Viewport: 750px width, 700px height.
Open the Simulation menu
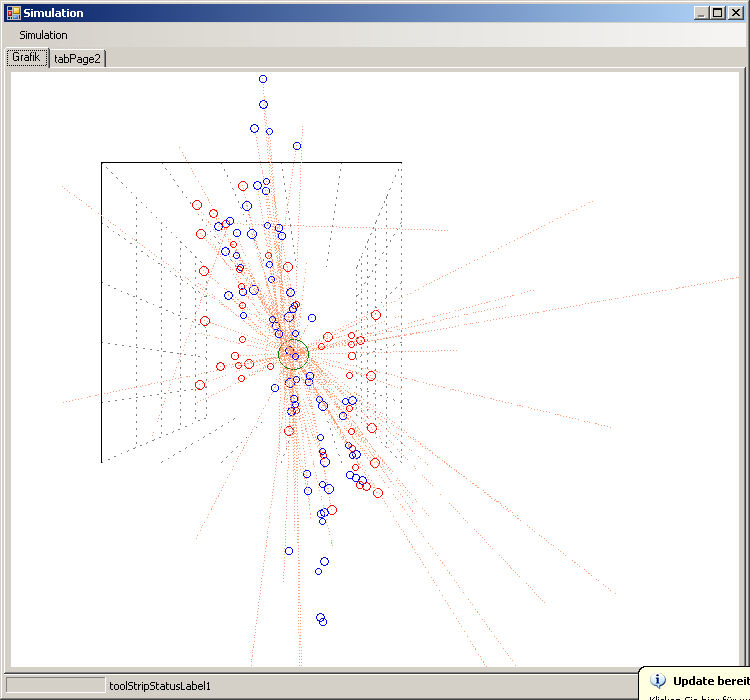(43, 35)
